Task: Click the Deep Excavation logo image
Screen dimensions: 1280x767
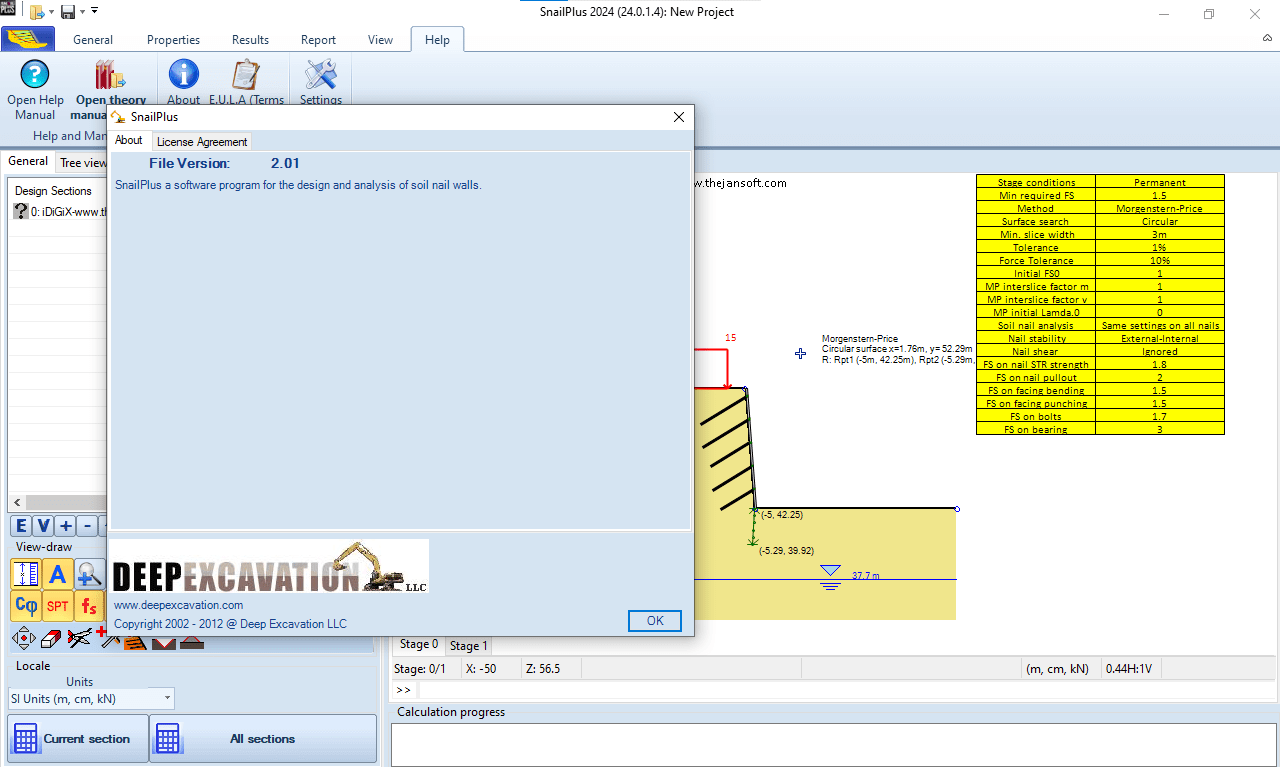Action: pos(270,568)
